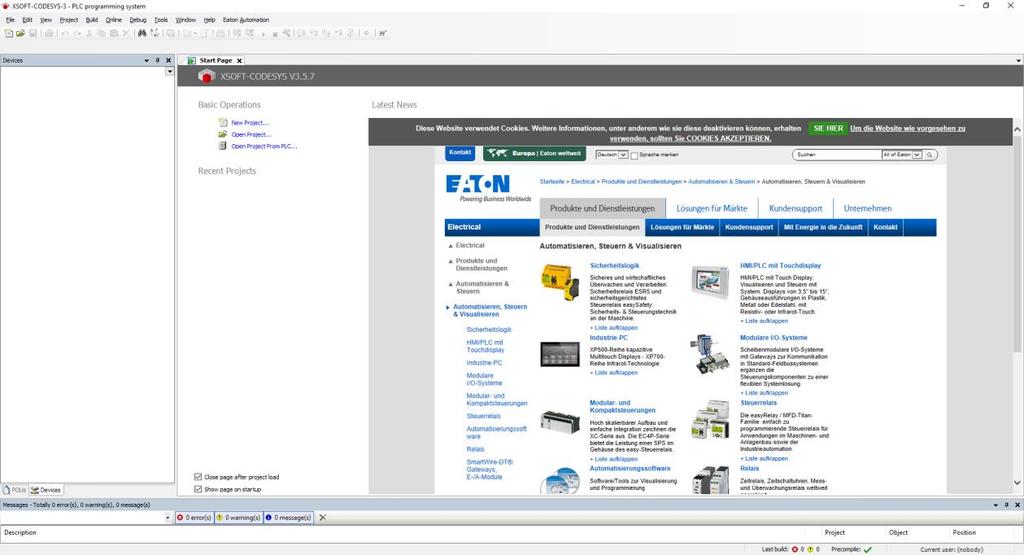Open the Industrie-PC link in left sidebar
The height and width of the screenshot is (555, 1024).
click(x=484, y=362)
